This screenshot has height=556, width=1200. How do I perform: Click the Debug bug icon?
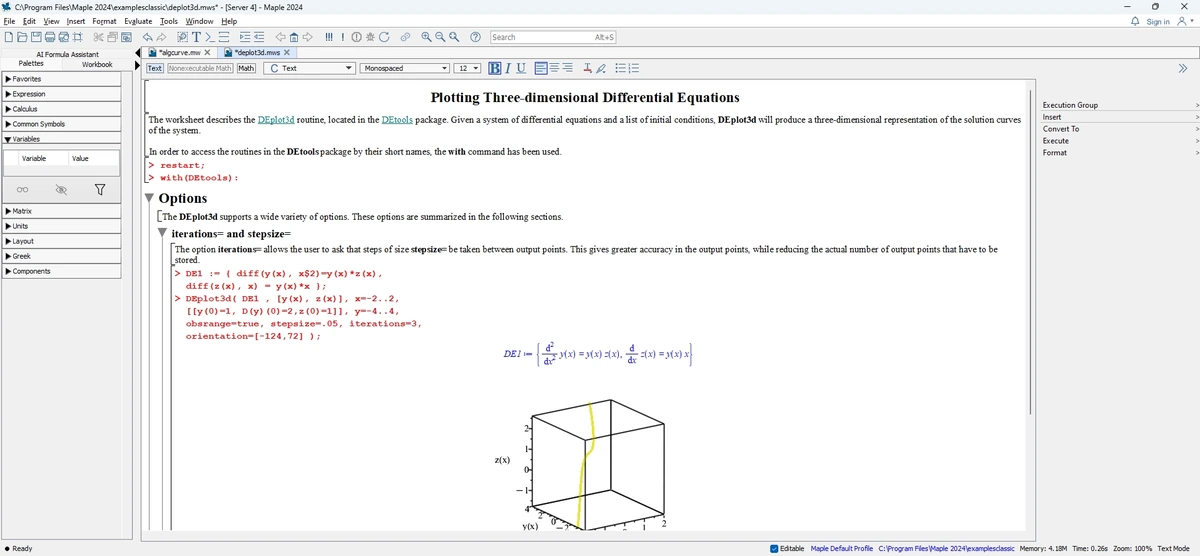[x=370, y=37]
